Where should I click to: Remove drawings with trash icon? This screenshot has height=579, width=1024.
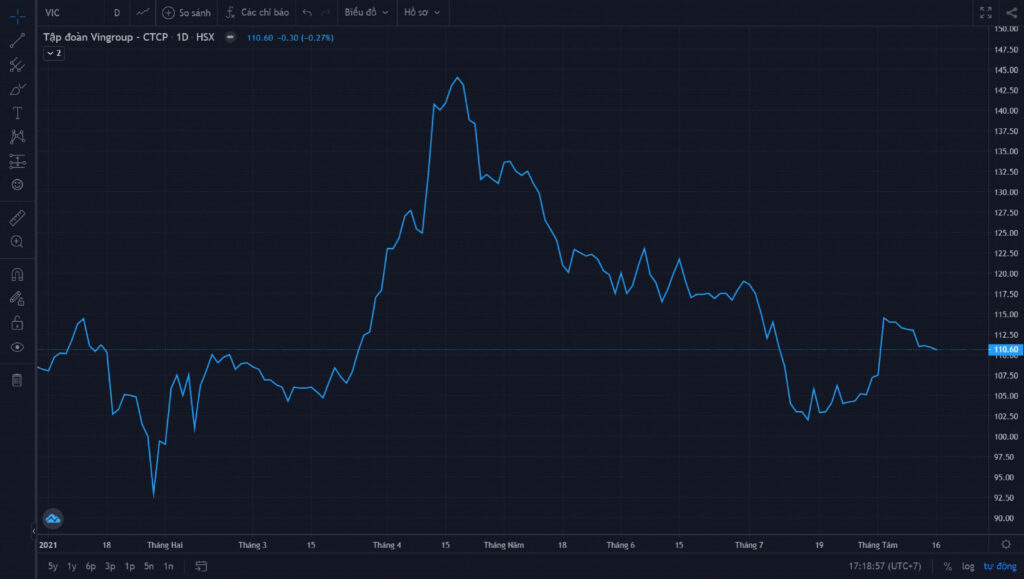18,380
